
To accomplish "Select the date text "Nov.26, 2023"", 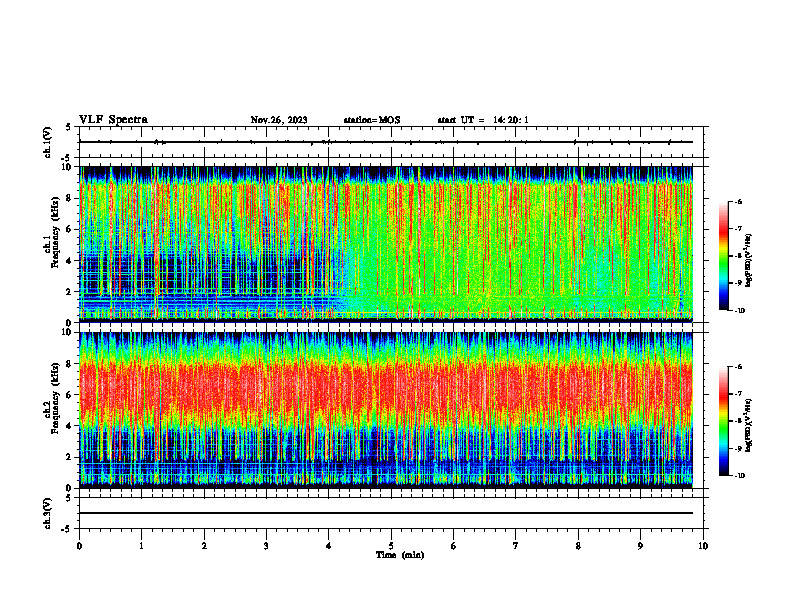I will pos(279,120).
